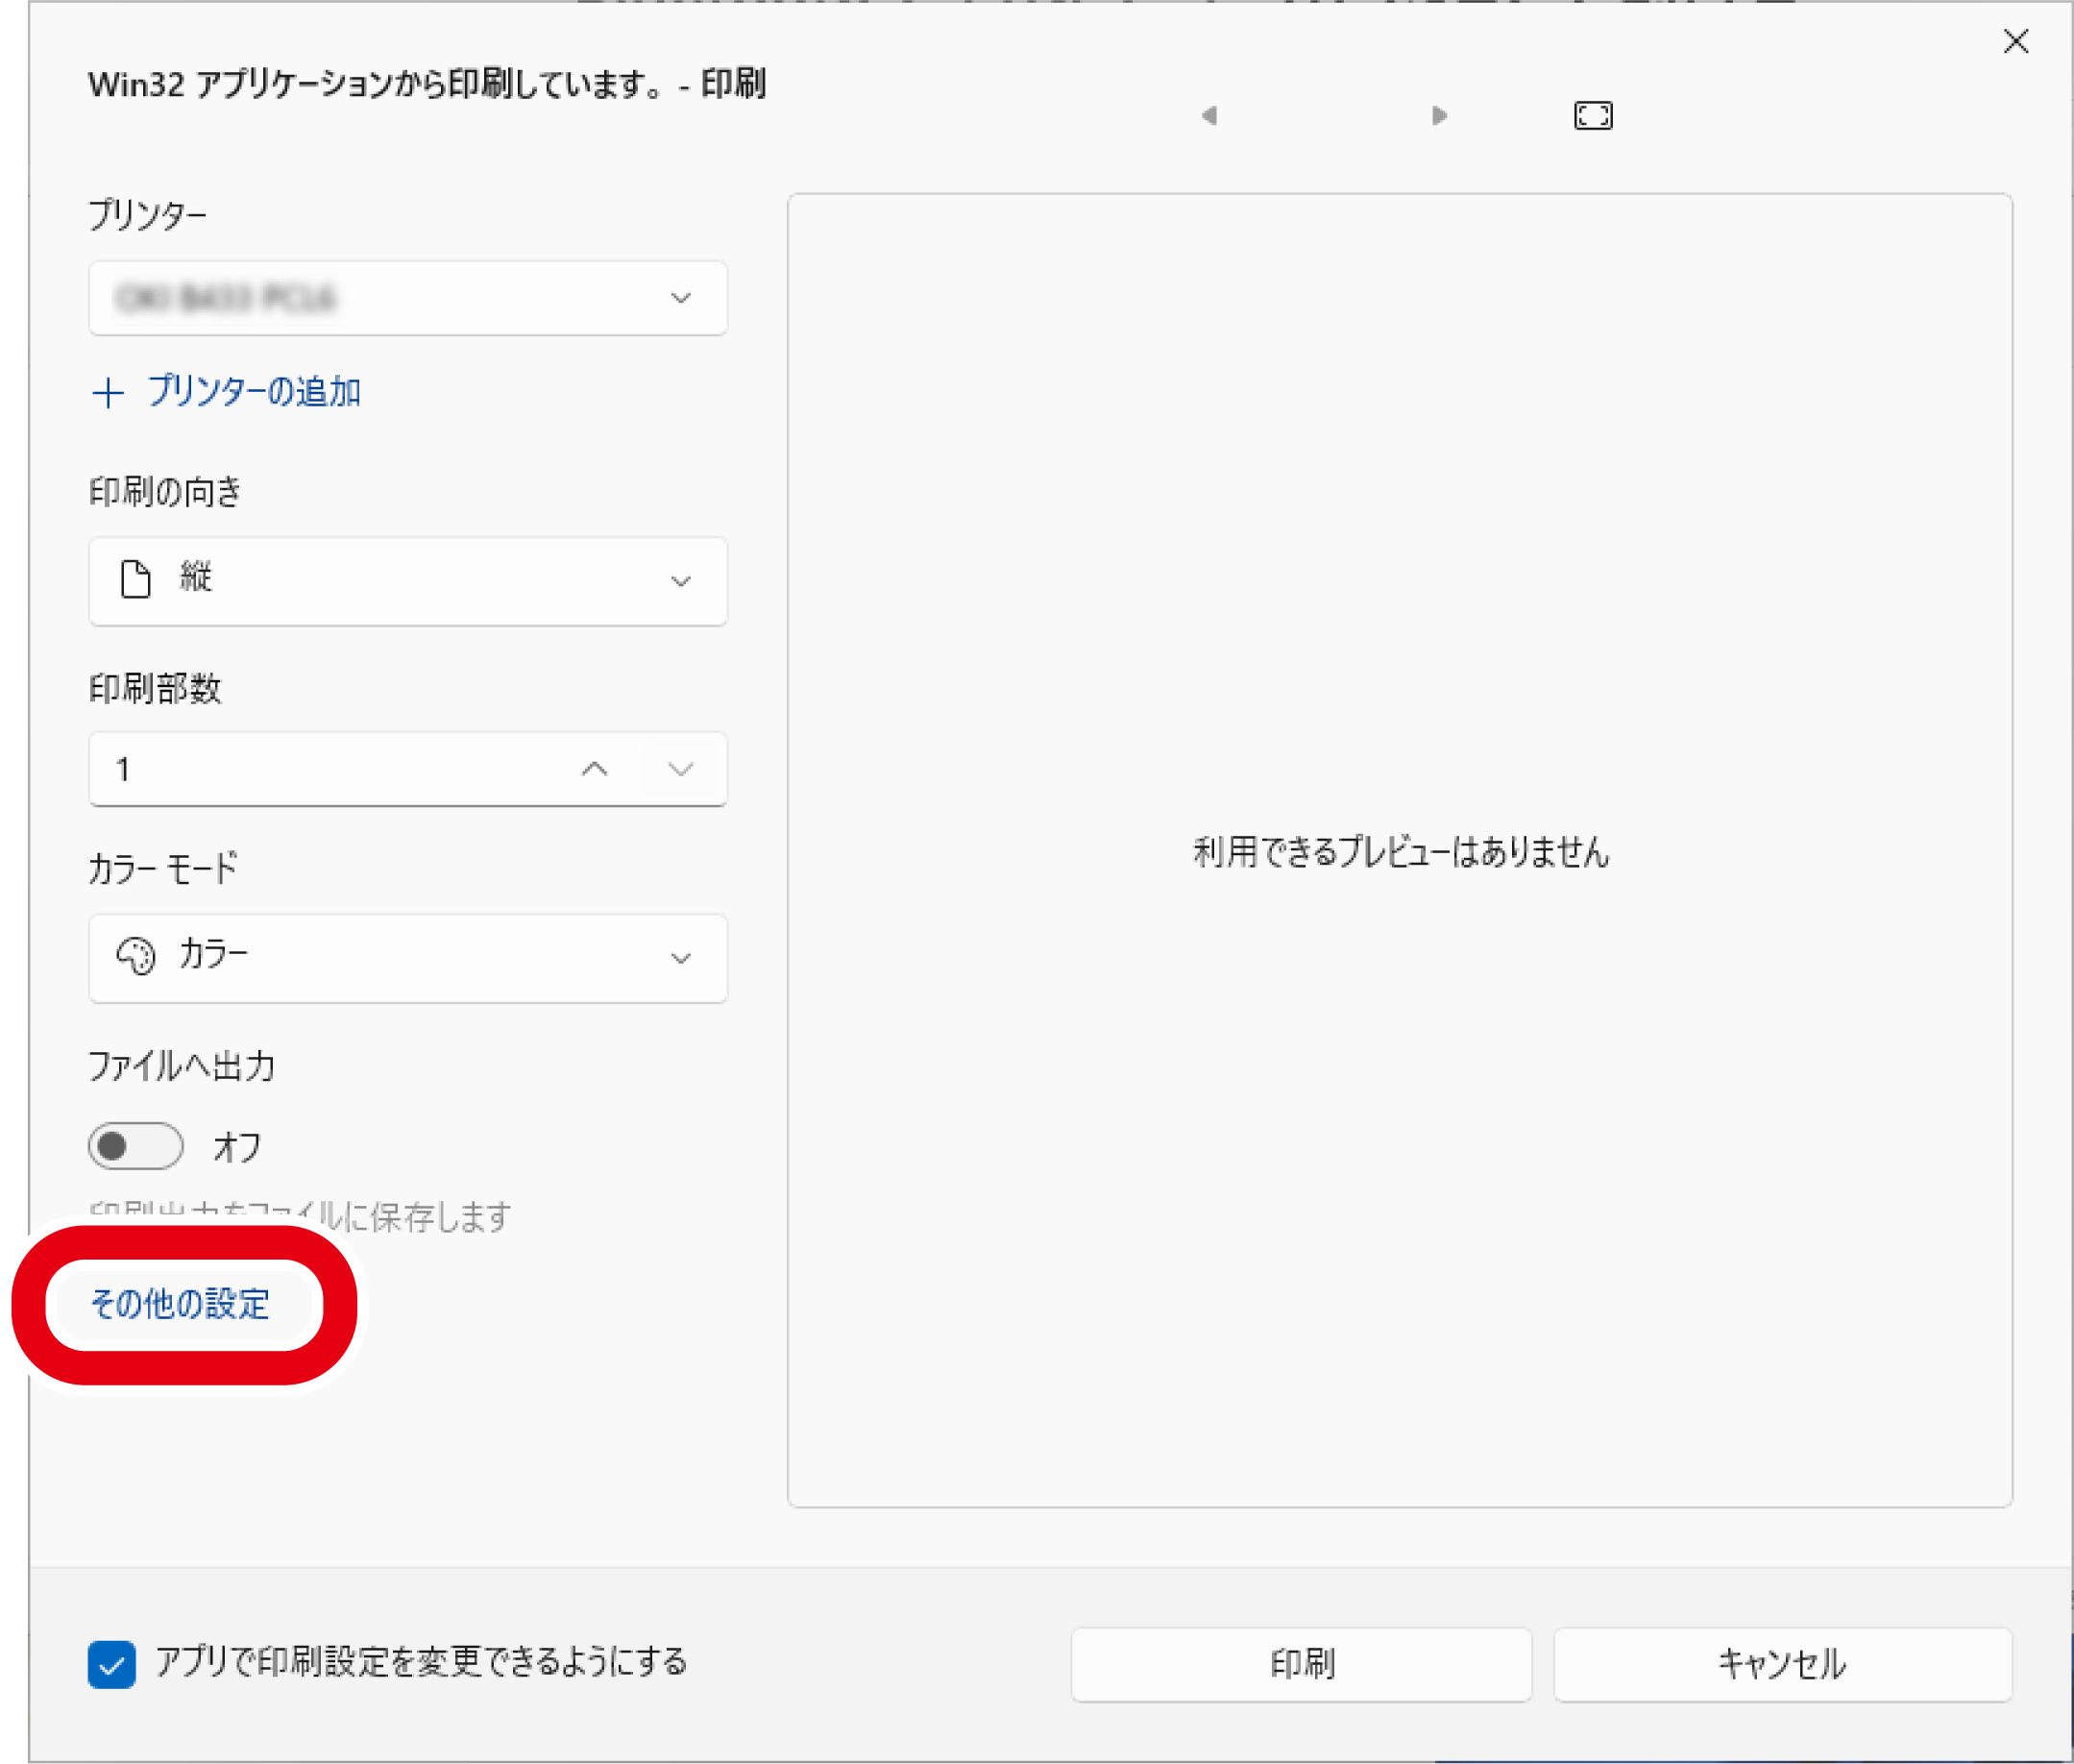Click the palette icon in color mode box
Viewport: 2074px width, 1764px height.
(x=136, y=956)
